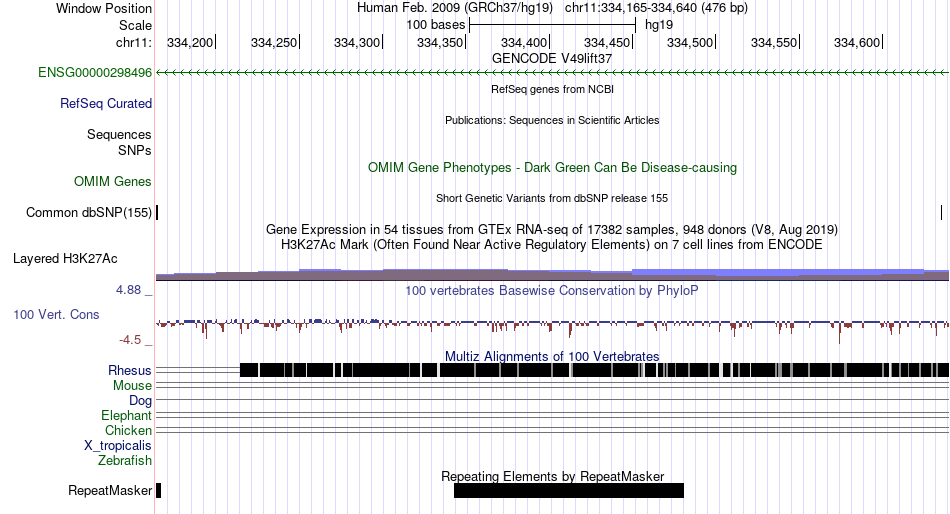Click the chr11:334,165-334,640 position text
The height and width of the screenshot is (514, 950).
[x=656, y=8]
